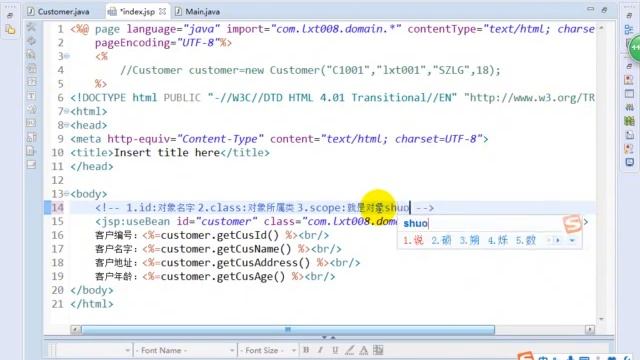This screenshot has width=640, height=360.
Task: Choose candidate 2 '硕' in the IME popup
Action: 441,240
